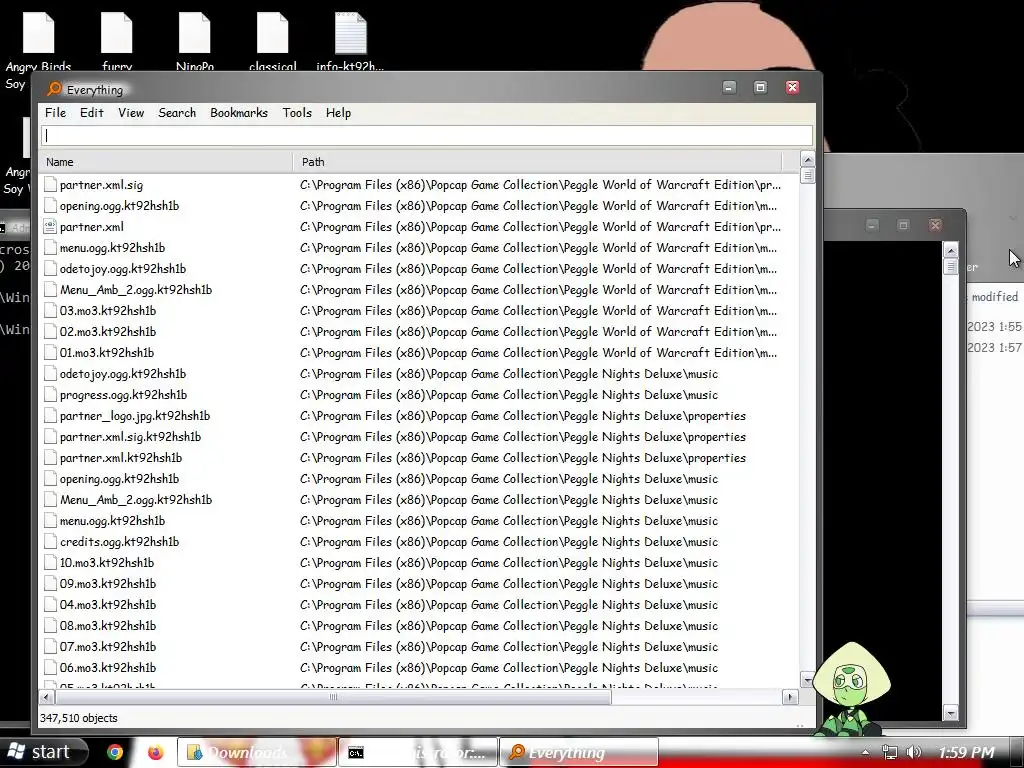Click file icon of partner.xml.kt92hsh1b
Image resolution: width=1024 pixels, height=768 pixels.
point(50,458)
